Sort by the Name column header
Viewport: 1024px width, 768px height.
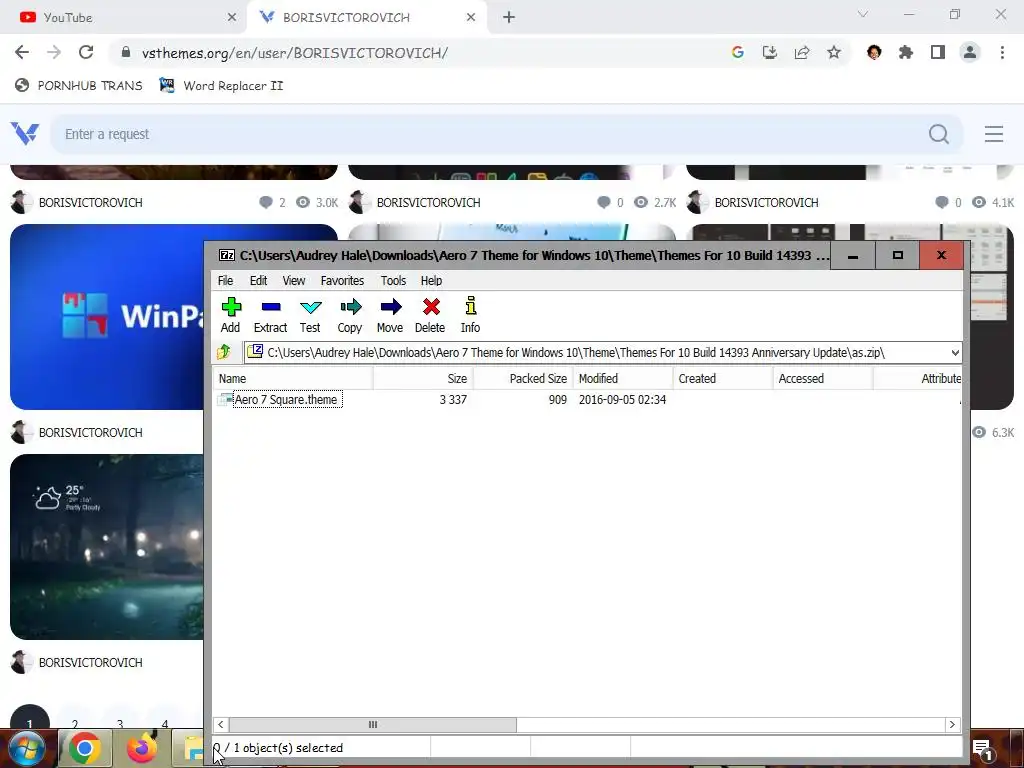293,379
